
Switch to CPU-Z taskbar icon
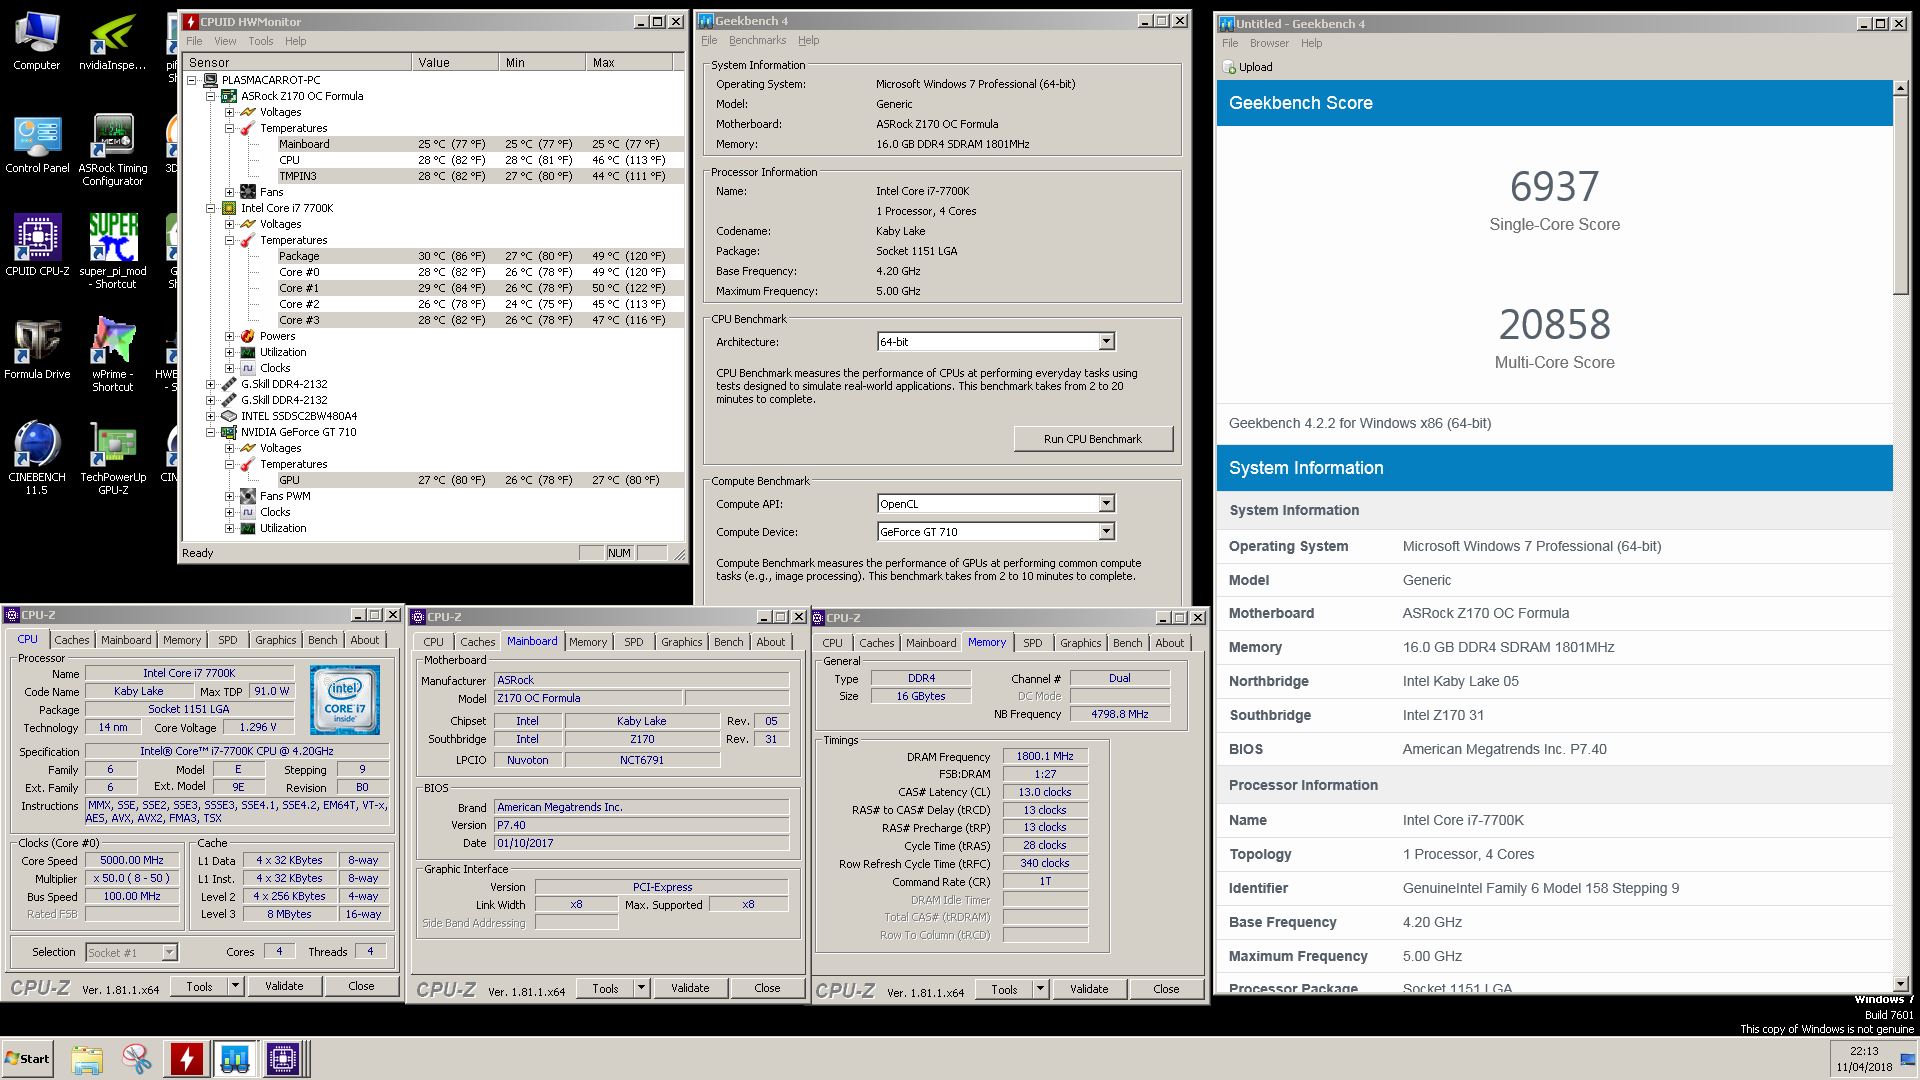coord(283,1058)
